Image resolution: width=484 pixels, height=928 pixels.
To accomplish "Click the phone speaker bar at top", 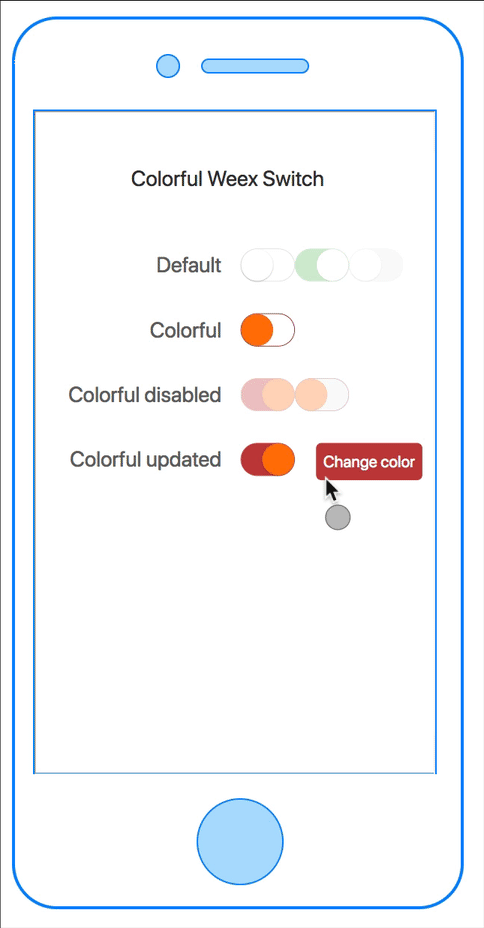I will pos(255,66).
